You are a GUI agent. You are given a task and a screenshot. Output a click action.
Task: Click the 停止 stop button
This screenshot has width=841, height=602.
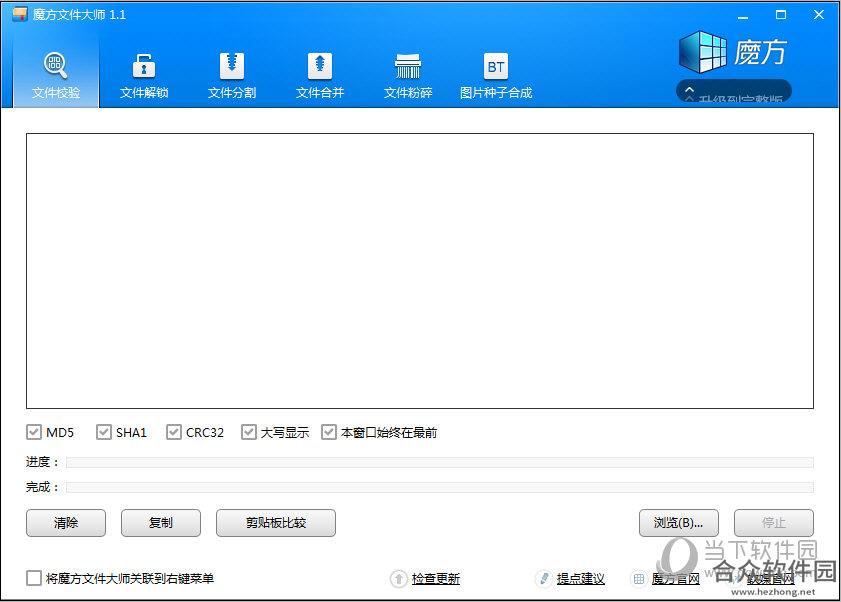click(774, 523)
